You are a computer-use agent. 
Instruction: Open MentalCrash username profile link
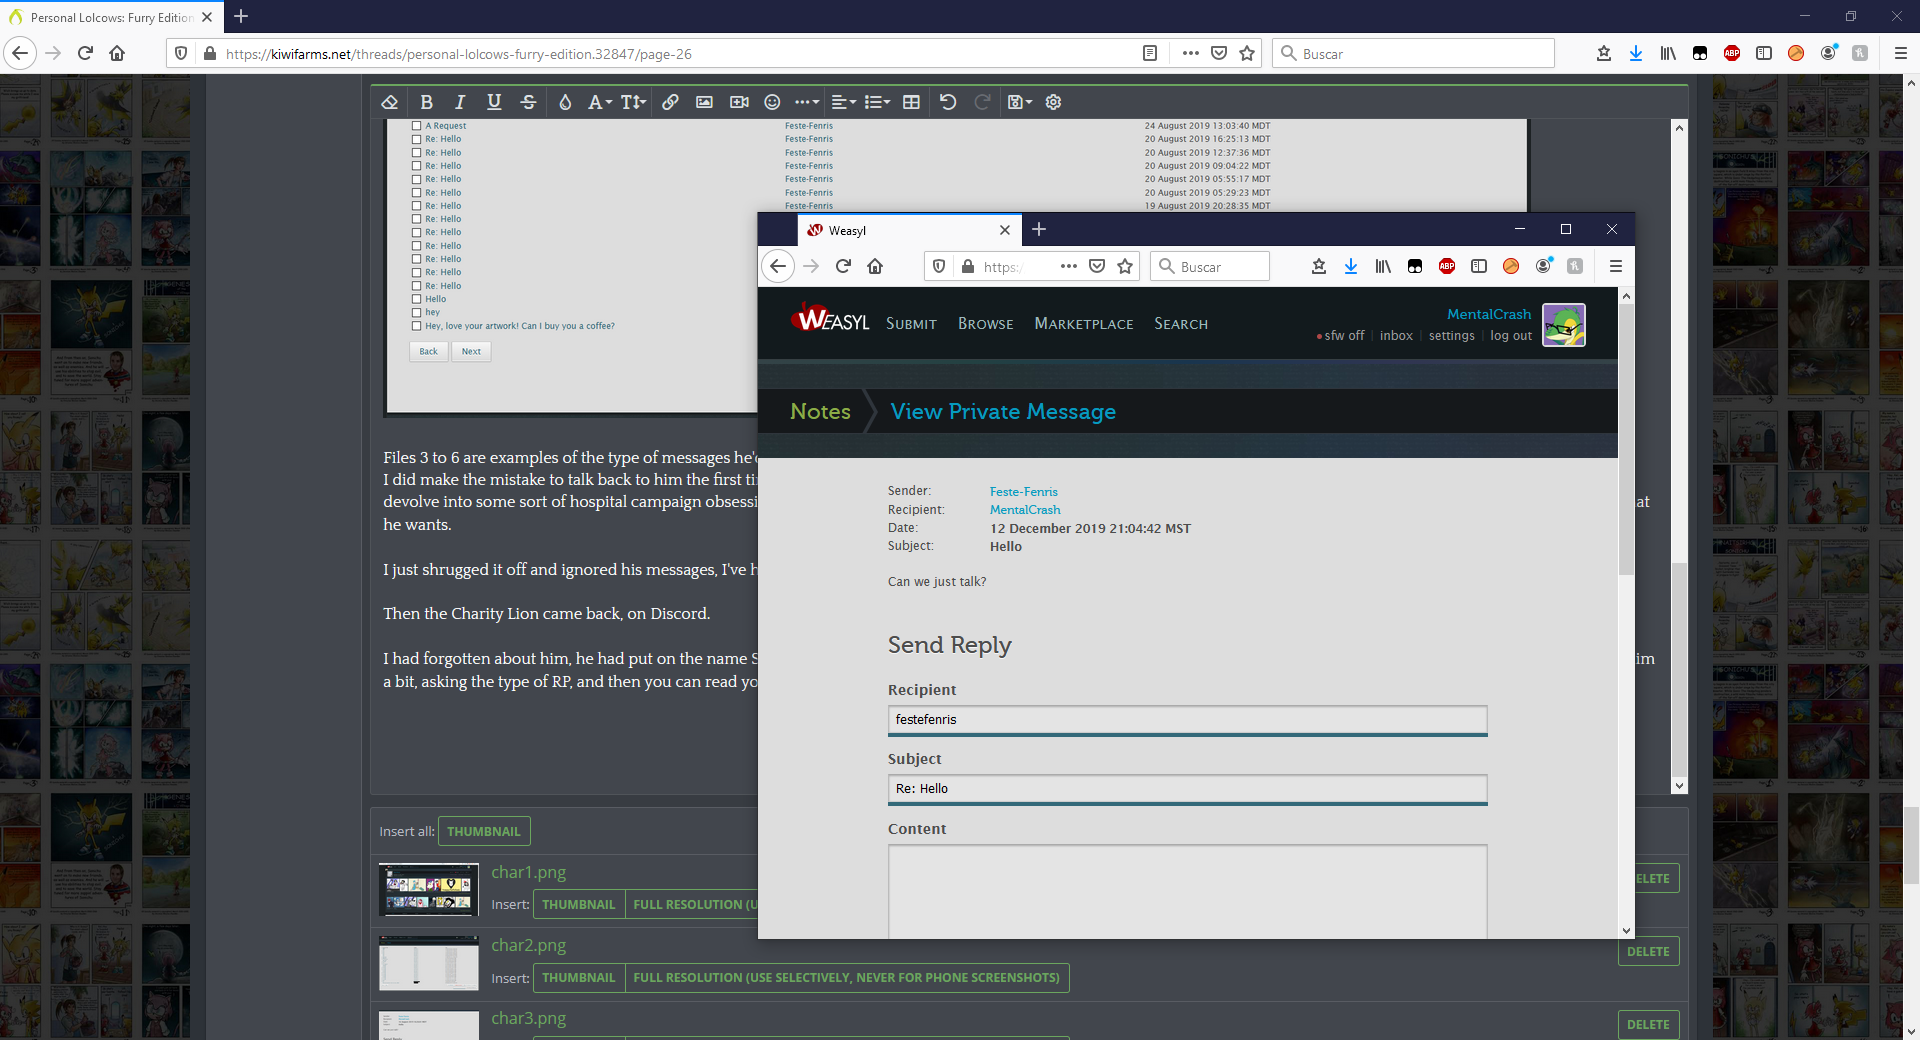click(x=1489, y=314)
